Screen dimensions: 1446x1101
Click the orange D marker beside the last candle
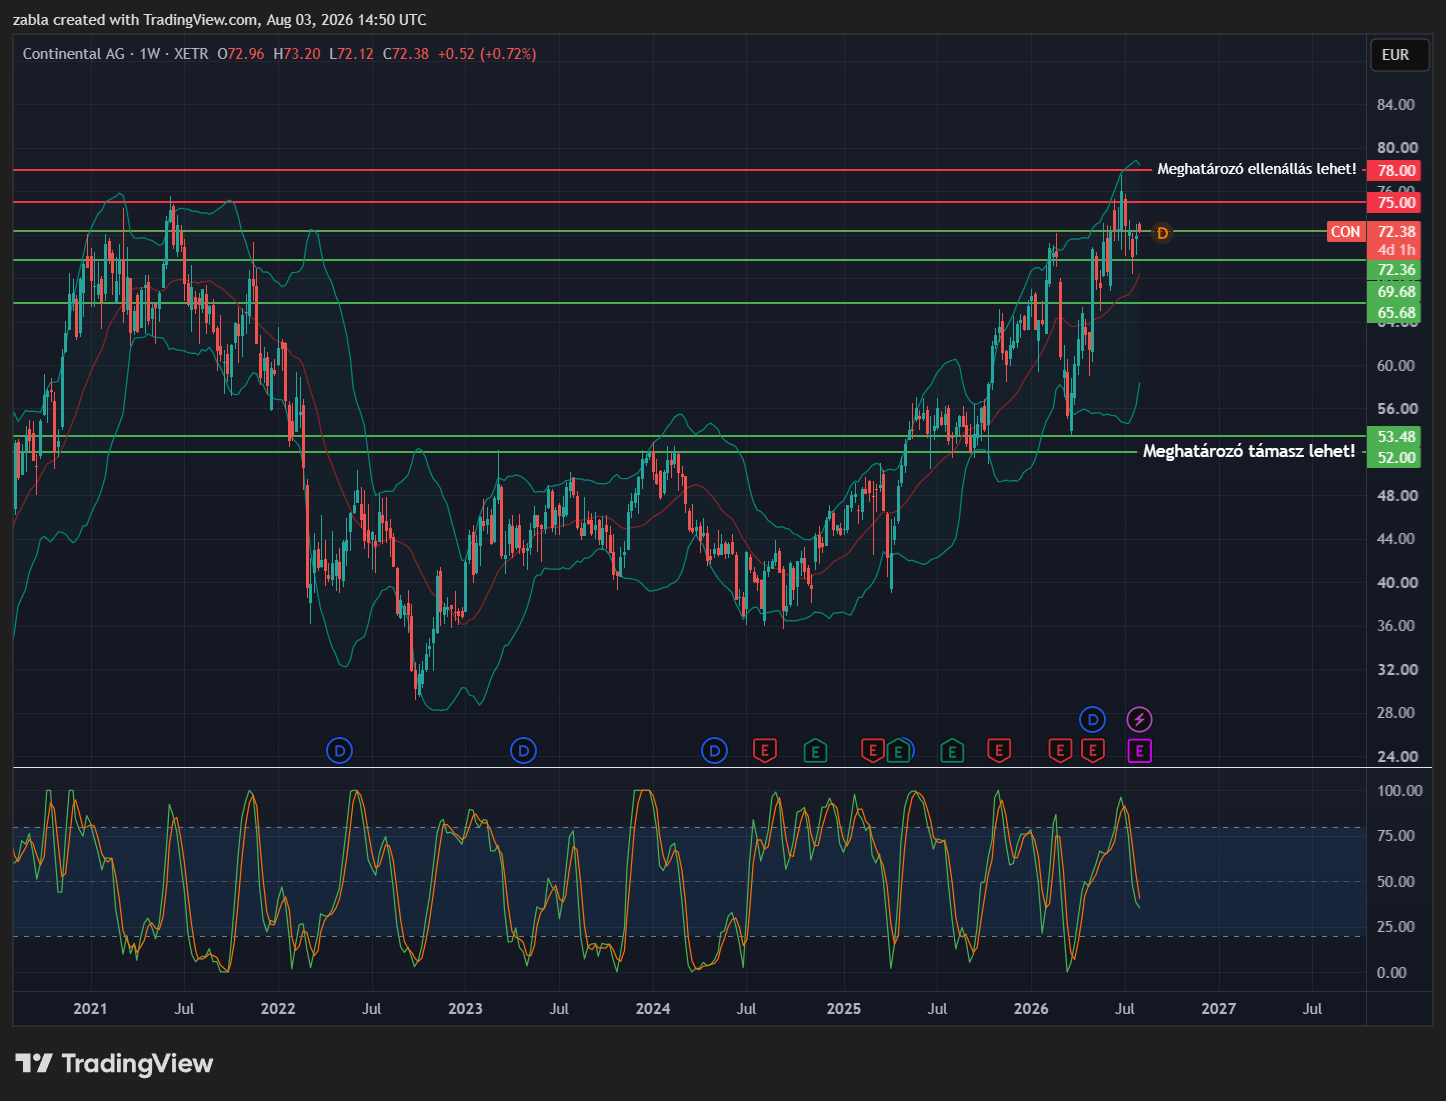(x=1162, y=233)
